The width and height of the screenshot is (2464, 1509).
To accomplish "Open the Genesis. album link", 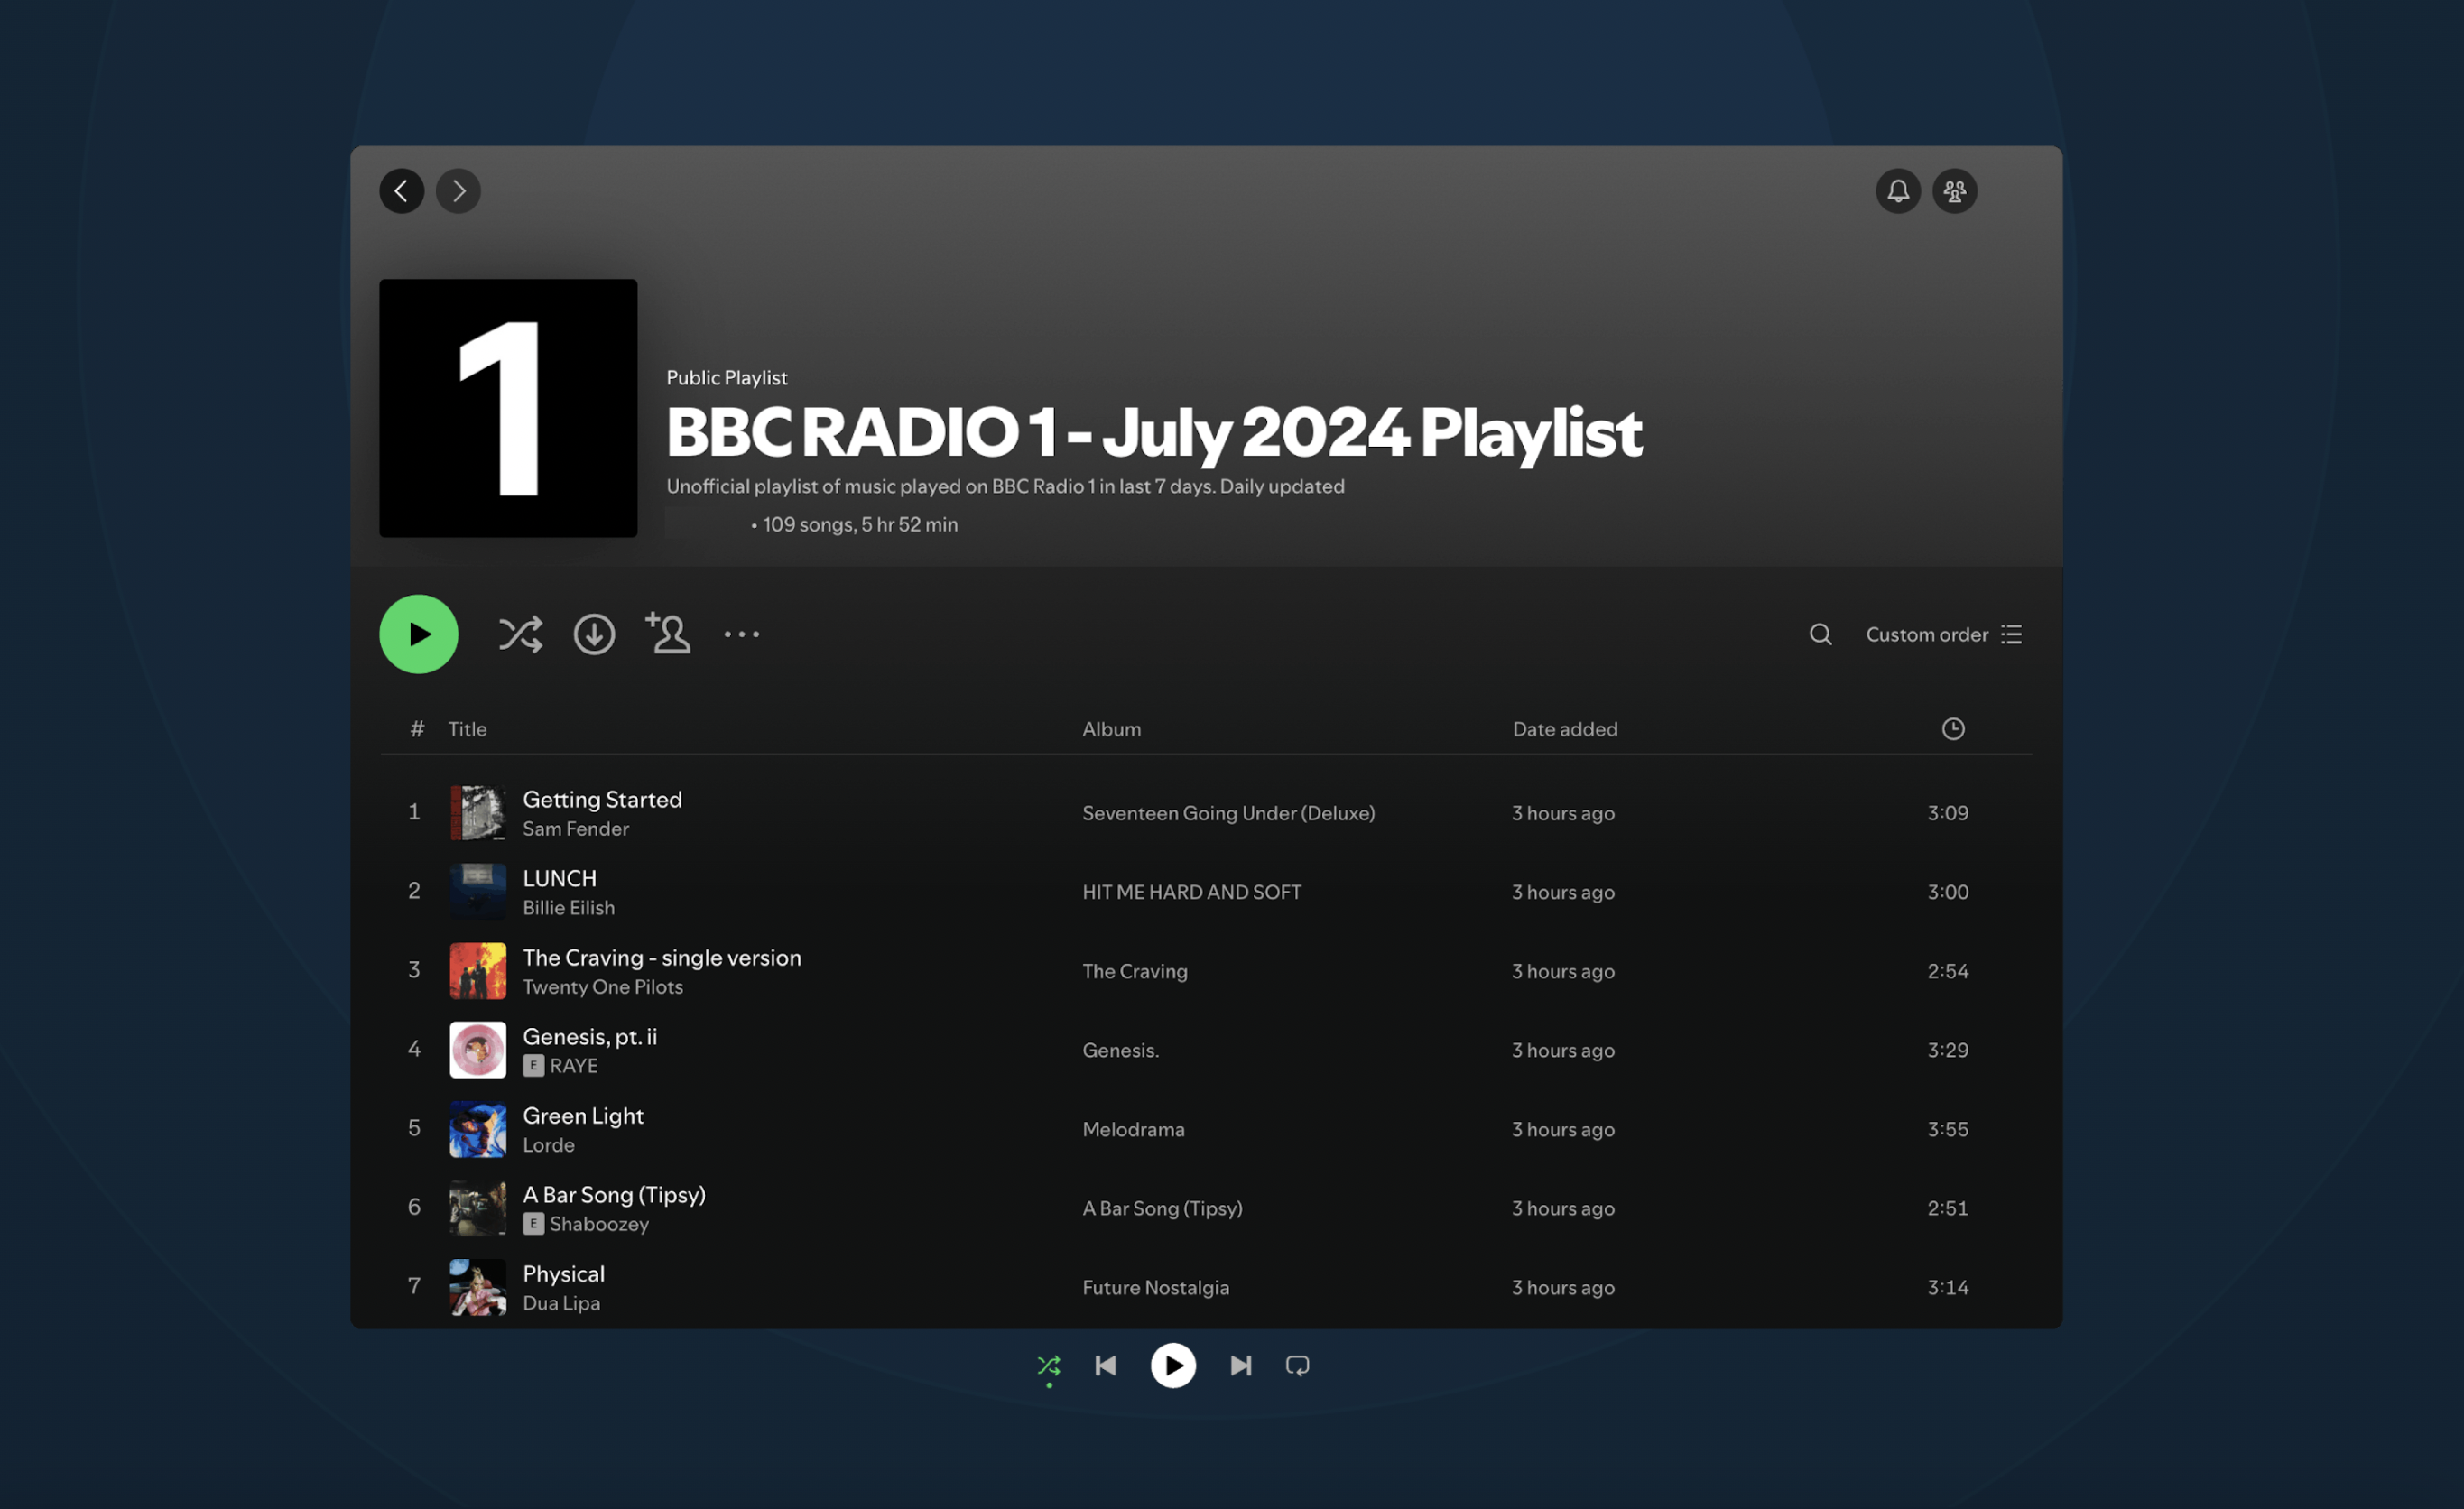I will coord(1120,1050).
